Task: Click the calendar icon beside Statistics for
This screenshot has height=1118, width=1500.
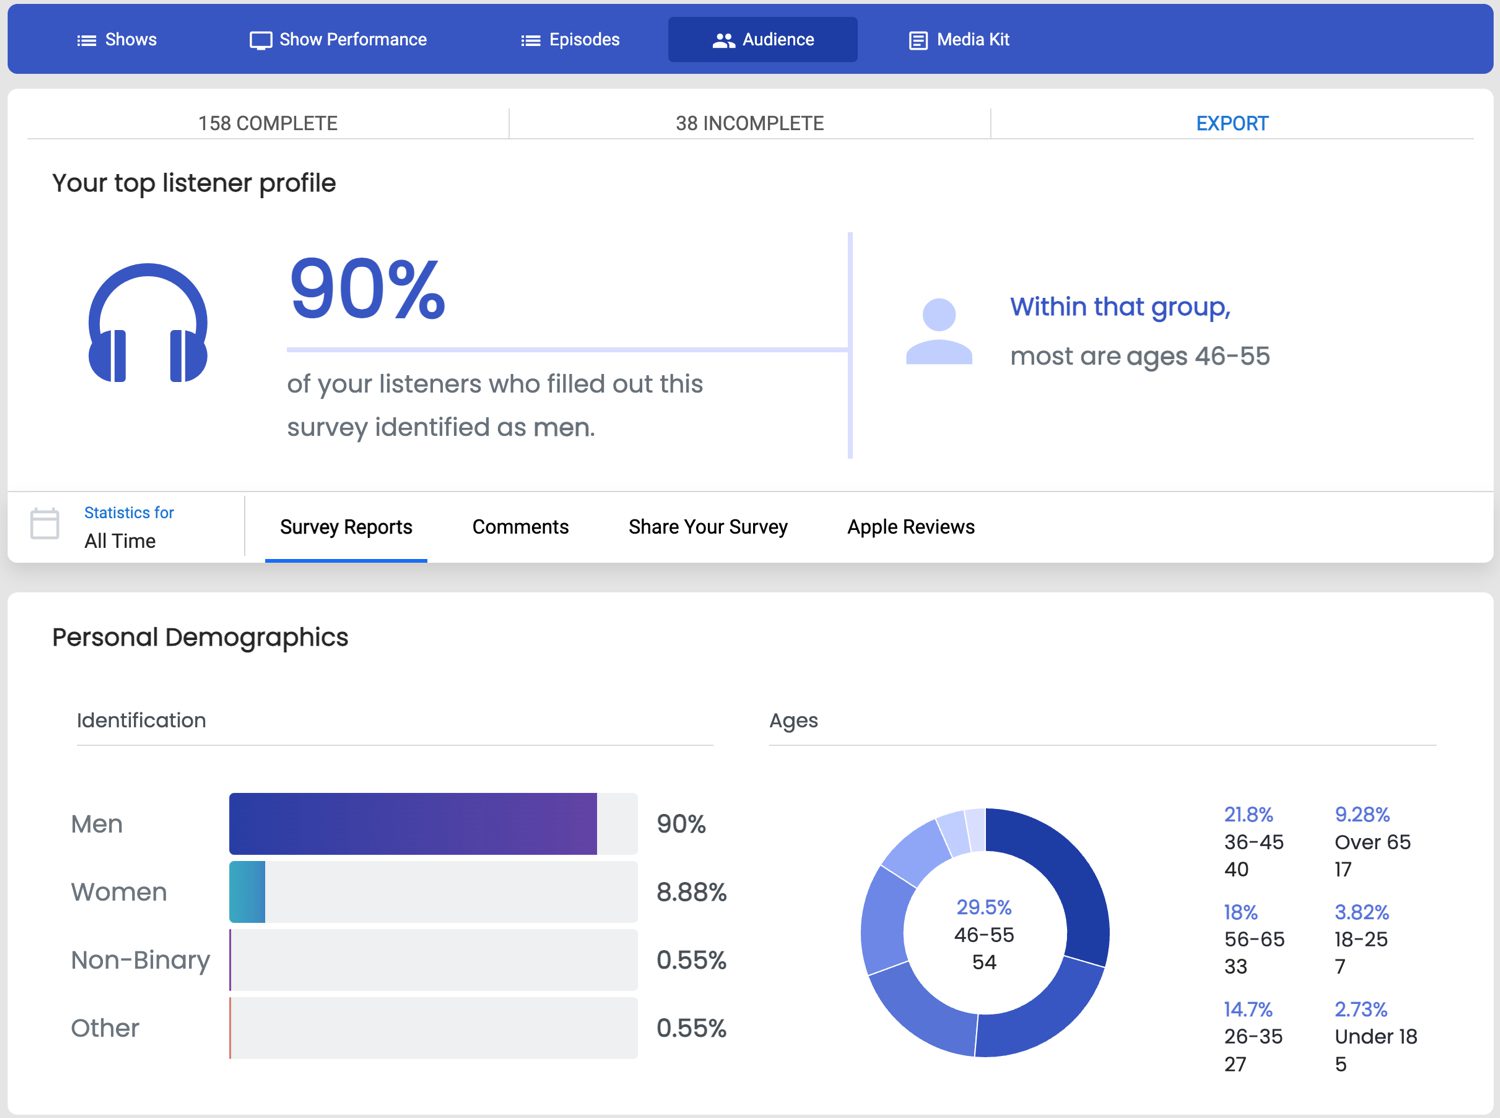Action: tap(45, 524)
